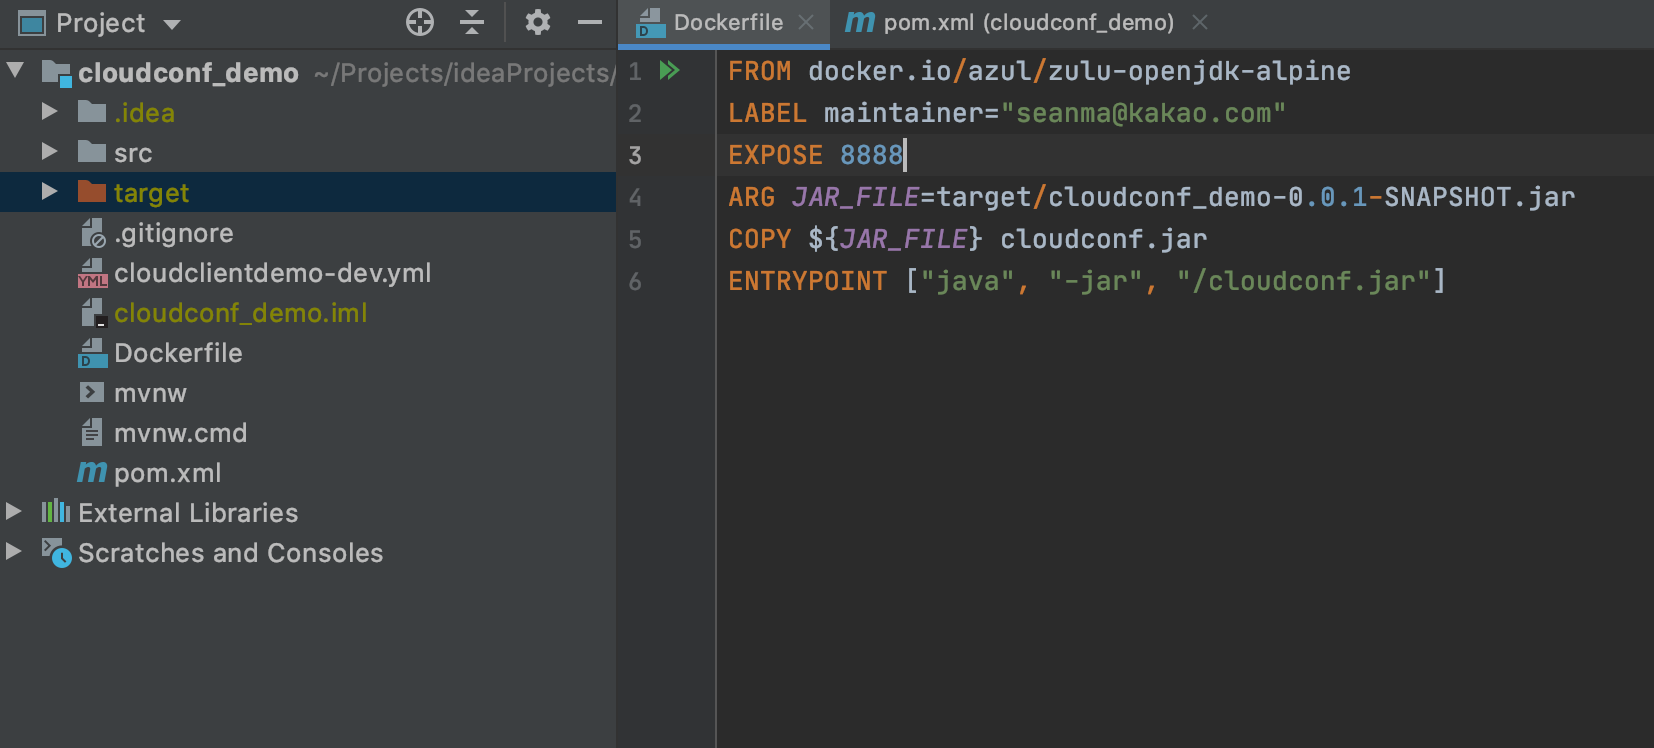Run Dockerfile via gutter arrow icon
The width and height of the screenshot is (1654, 748).
click(669, 70)
